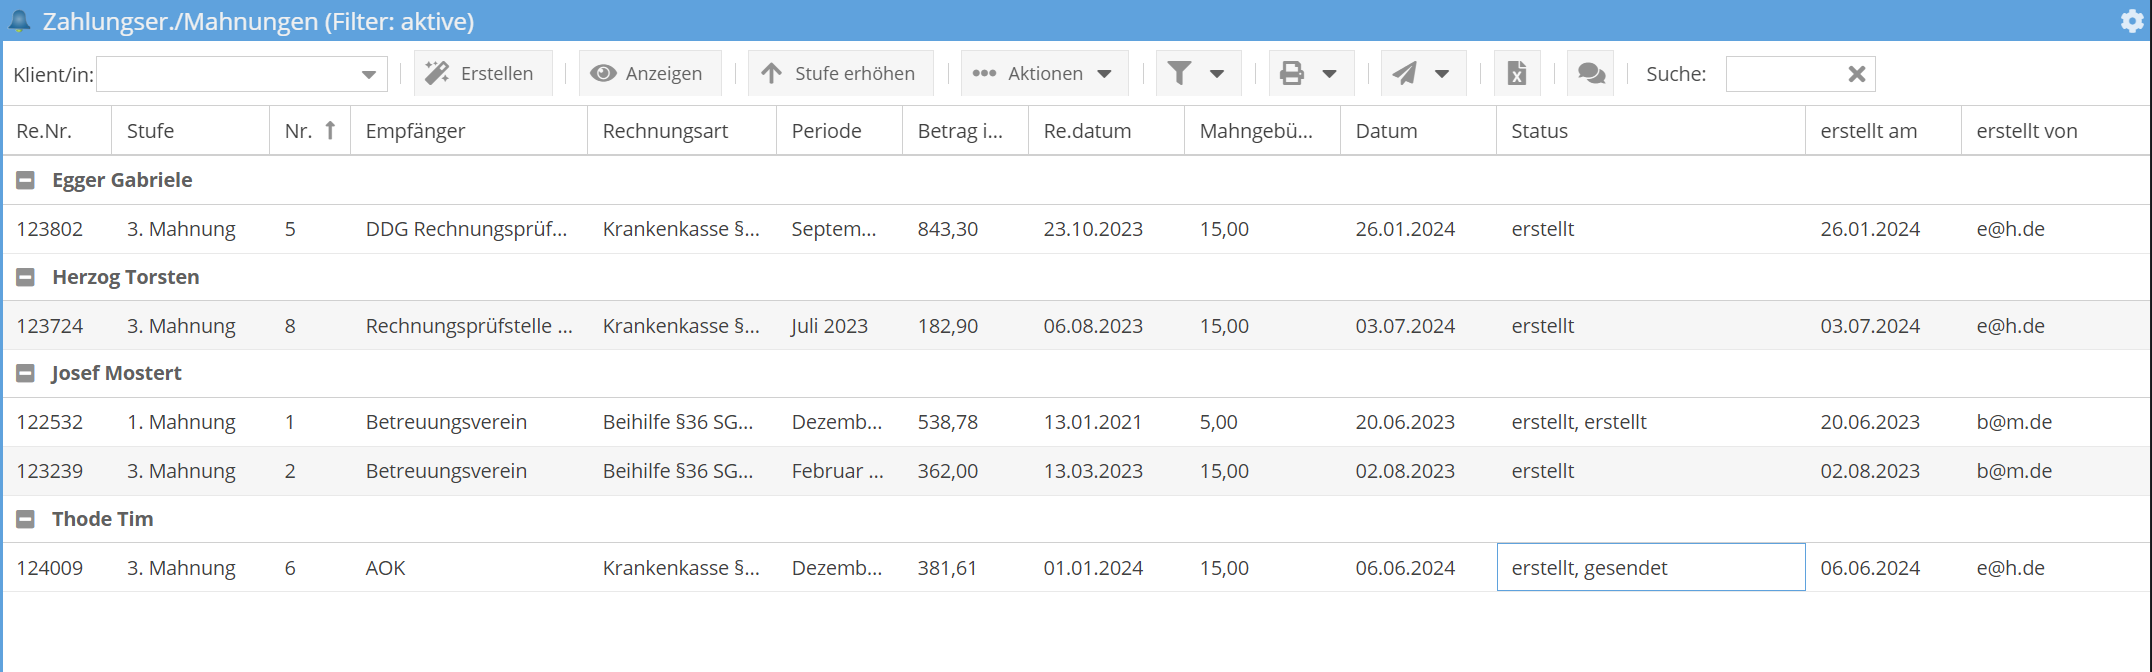The image size is (2152, 672).
Task: Click the Anzeigen button
Action: pos(649,74)
